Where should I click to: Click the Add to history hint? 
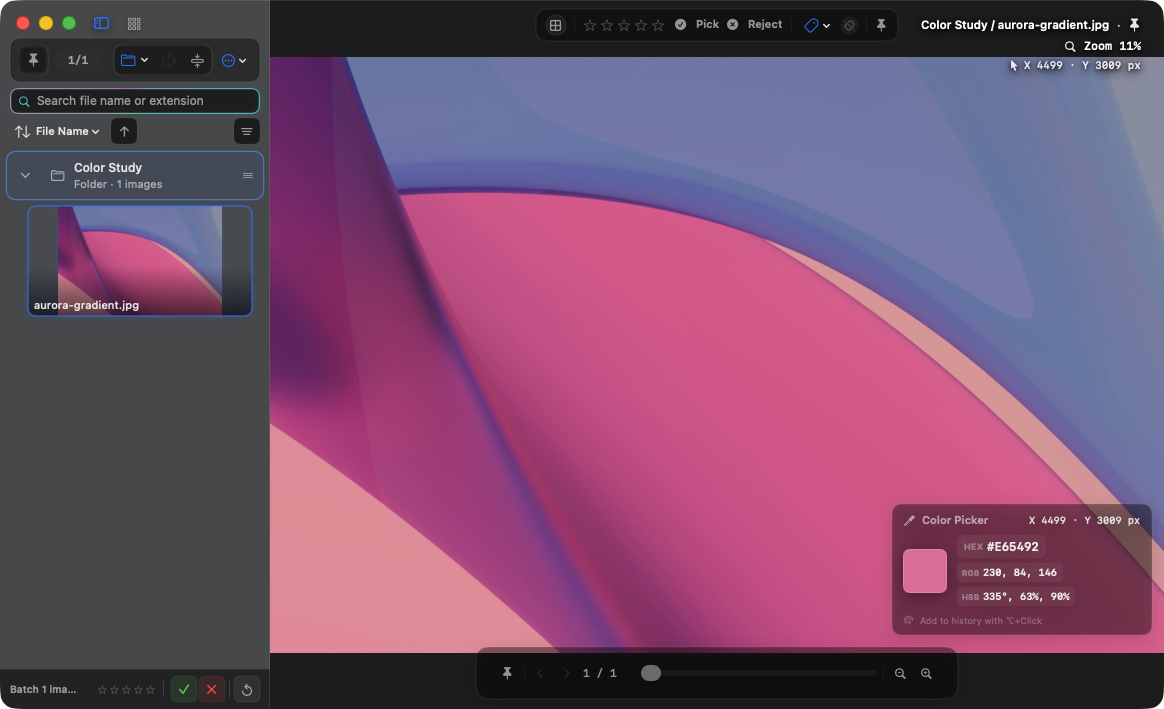(972, 621)
